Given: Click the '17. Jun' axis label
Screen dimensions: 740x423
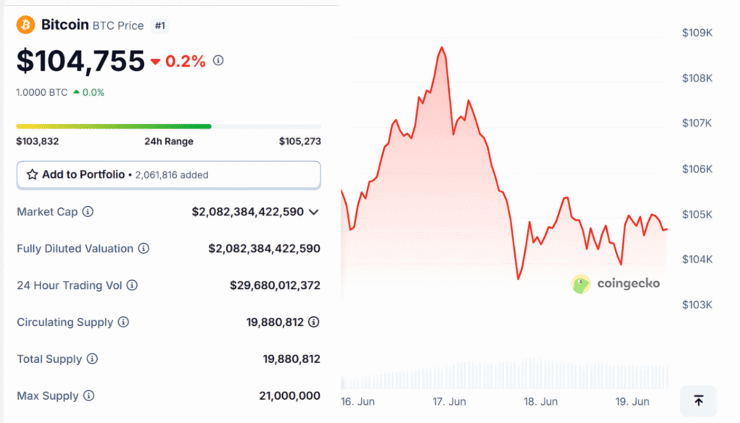Looking at the screenshot, I should coord(449,402).
